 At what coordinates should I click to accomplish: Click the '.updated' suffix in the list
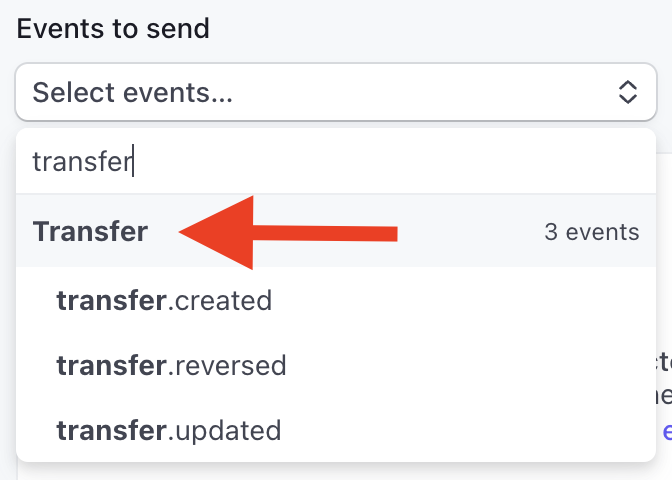tap(223, 431)
